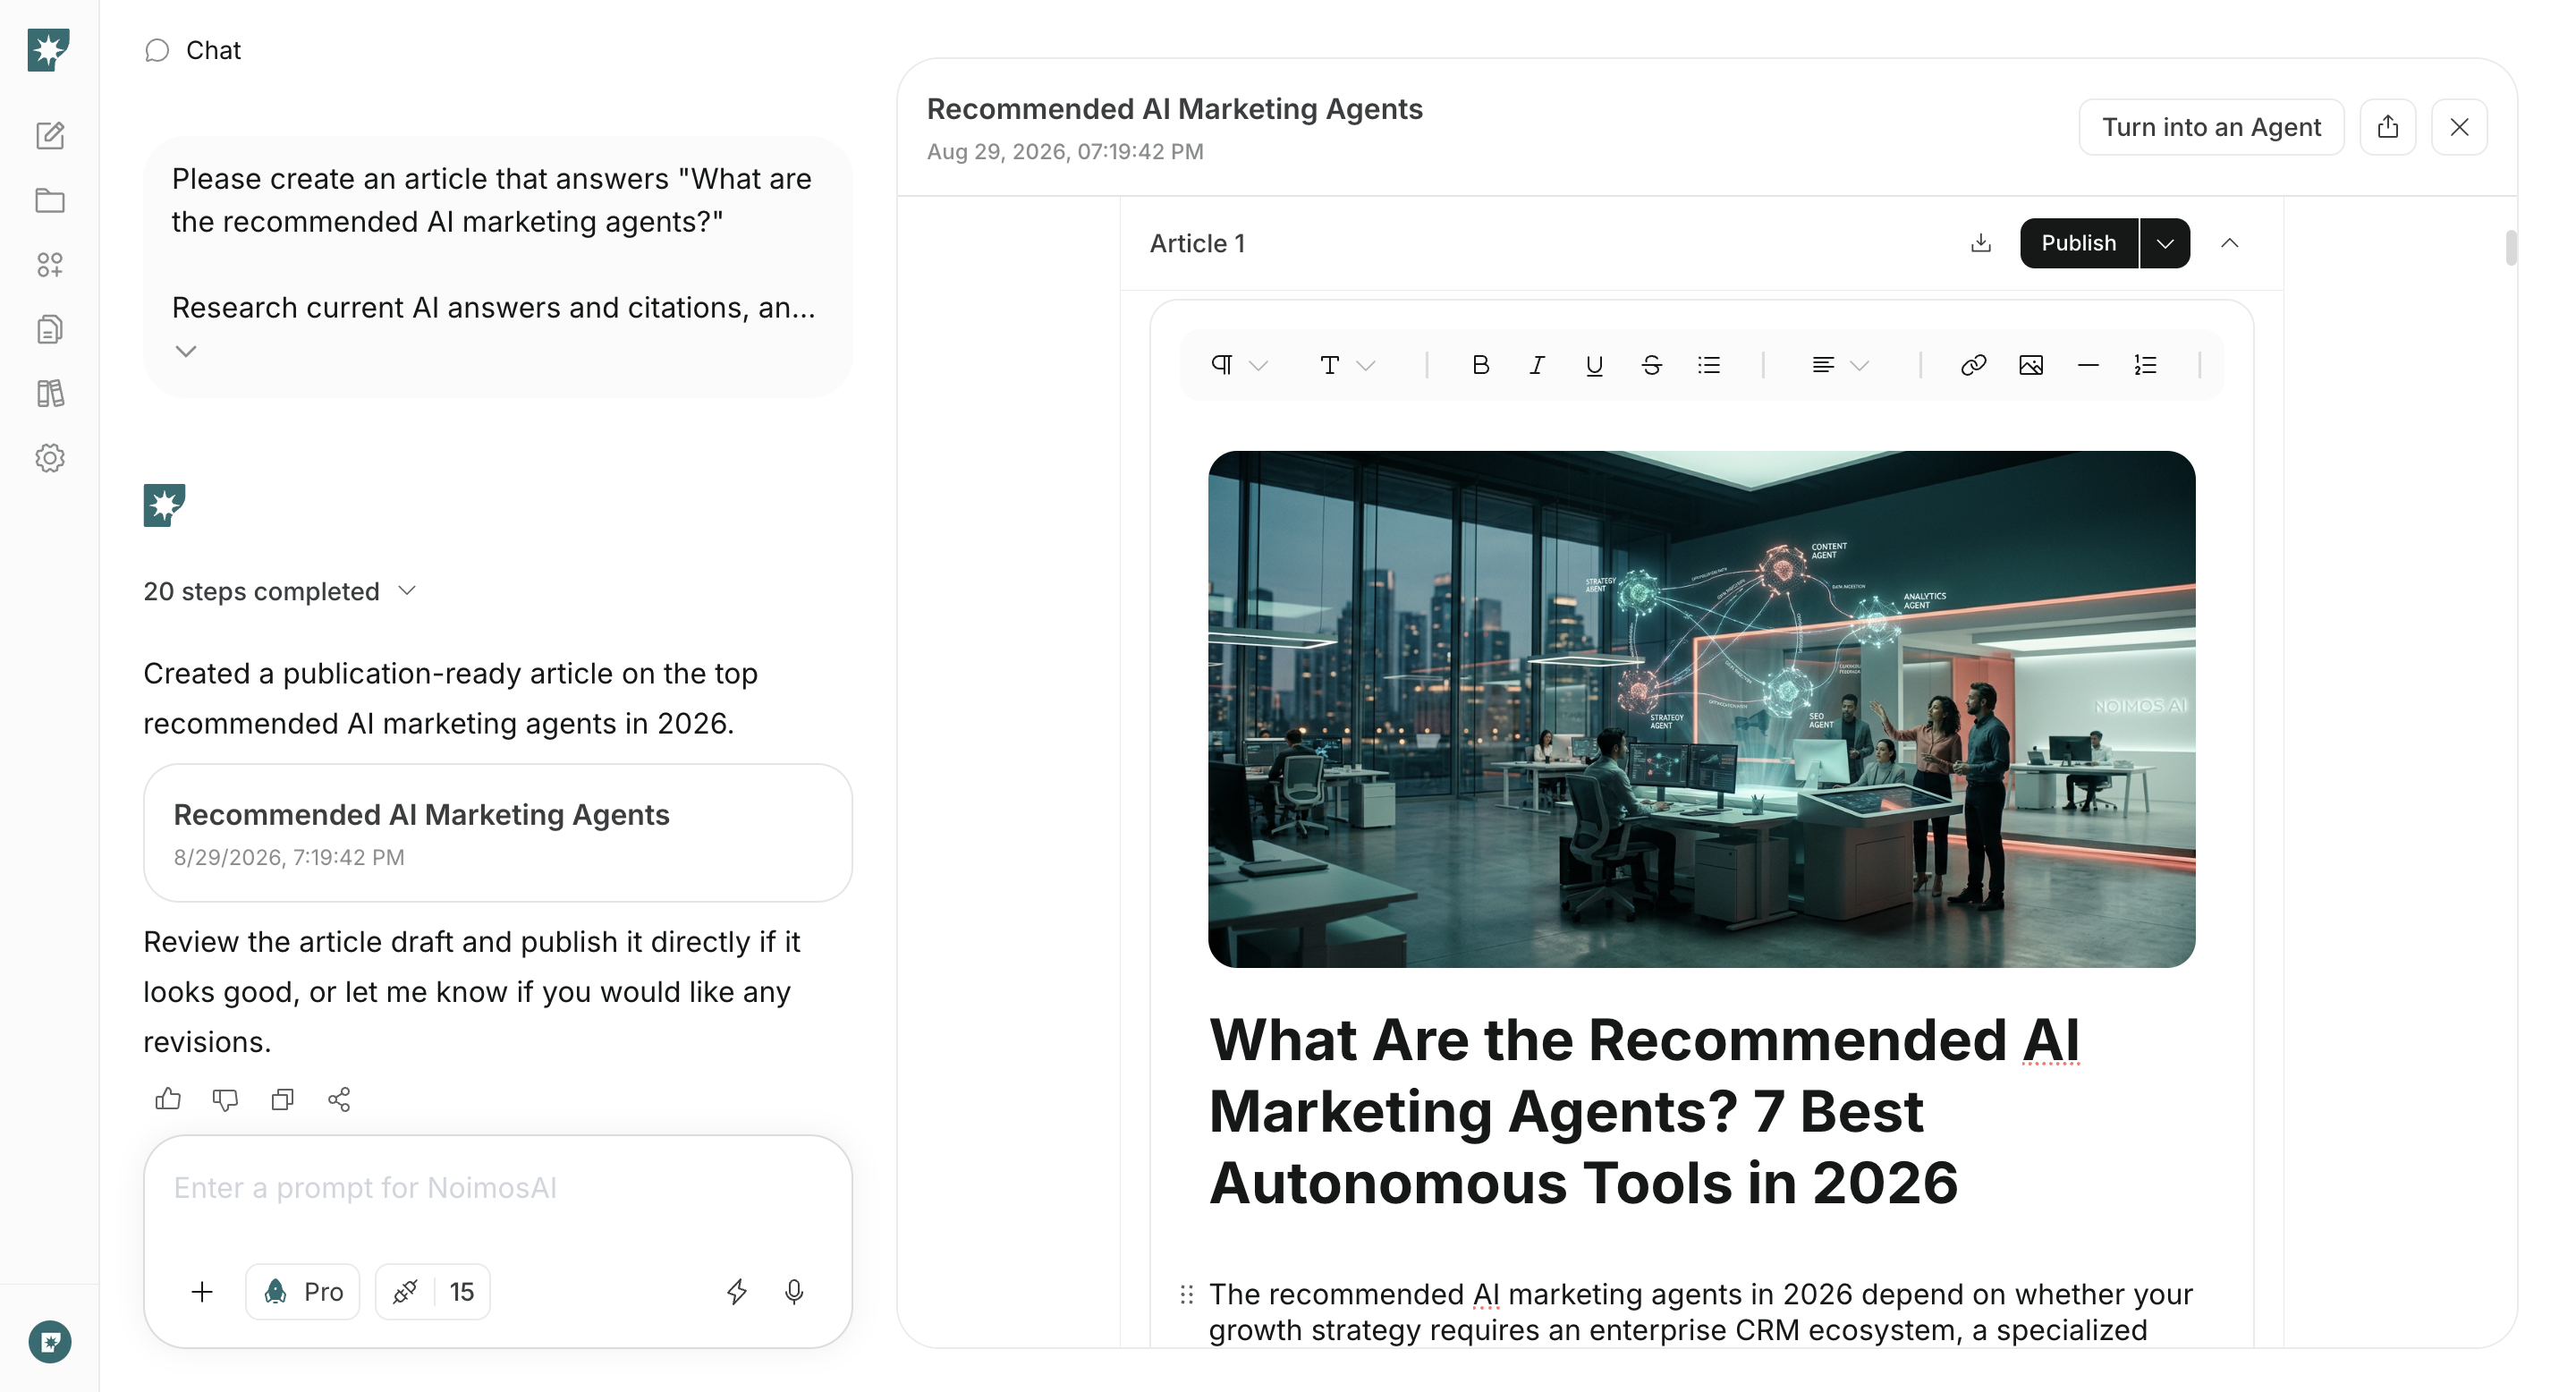2576x1392 pixels.
Task: Open the documents icon in sidebar
Action: pyautogui.click(x=50, y=329)
